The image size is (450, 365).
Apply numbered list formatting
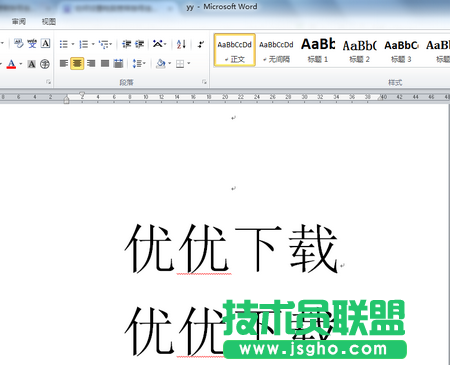[x=83, y=44]
